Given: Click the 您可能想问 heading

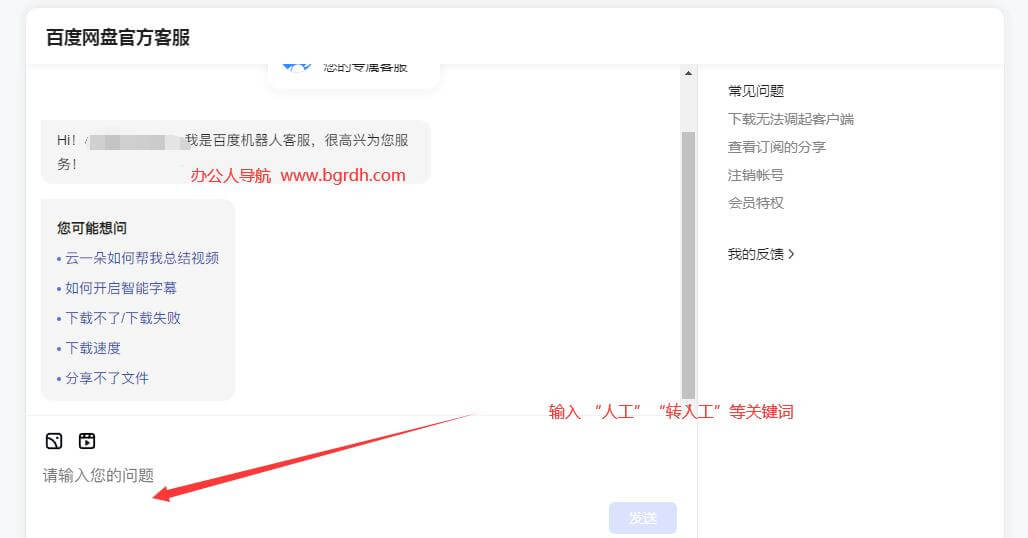Looking at the screenshot, I should [92, 228].
